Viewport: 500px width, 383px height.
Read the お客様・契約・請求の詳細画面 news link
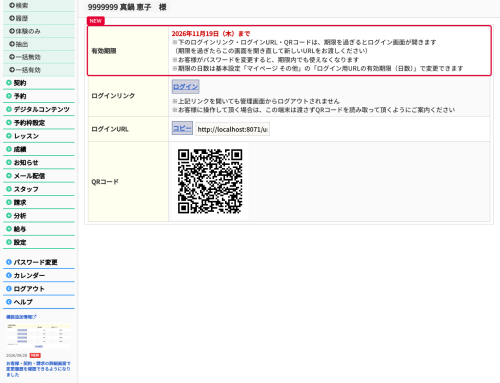pyautogui.click(x=38, y=369)
